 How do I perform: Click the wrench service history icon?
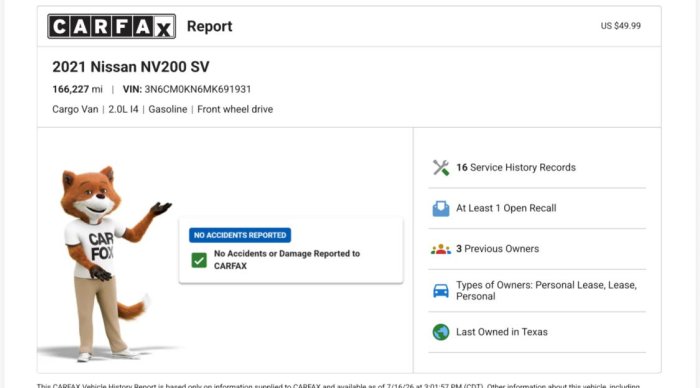[x=441, y=167]
